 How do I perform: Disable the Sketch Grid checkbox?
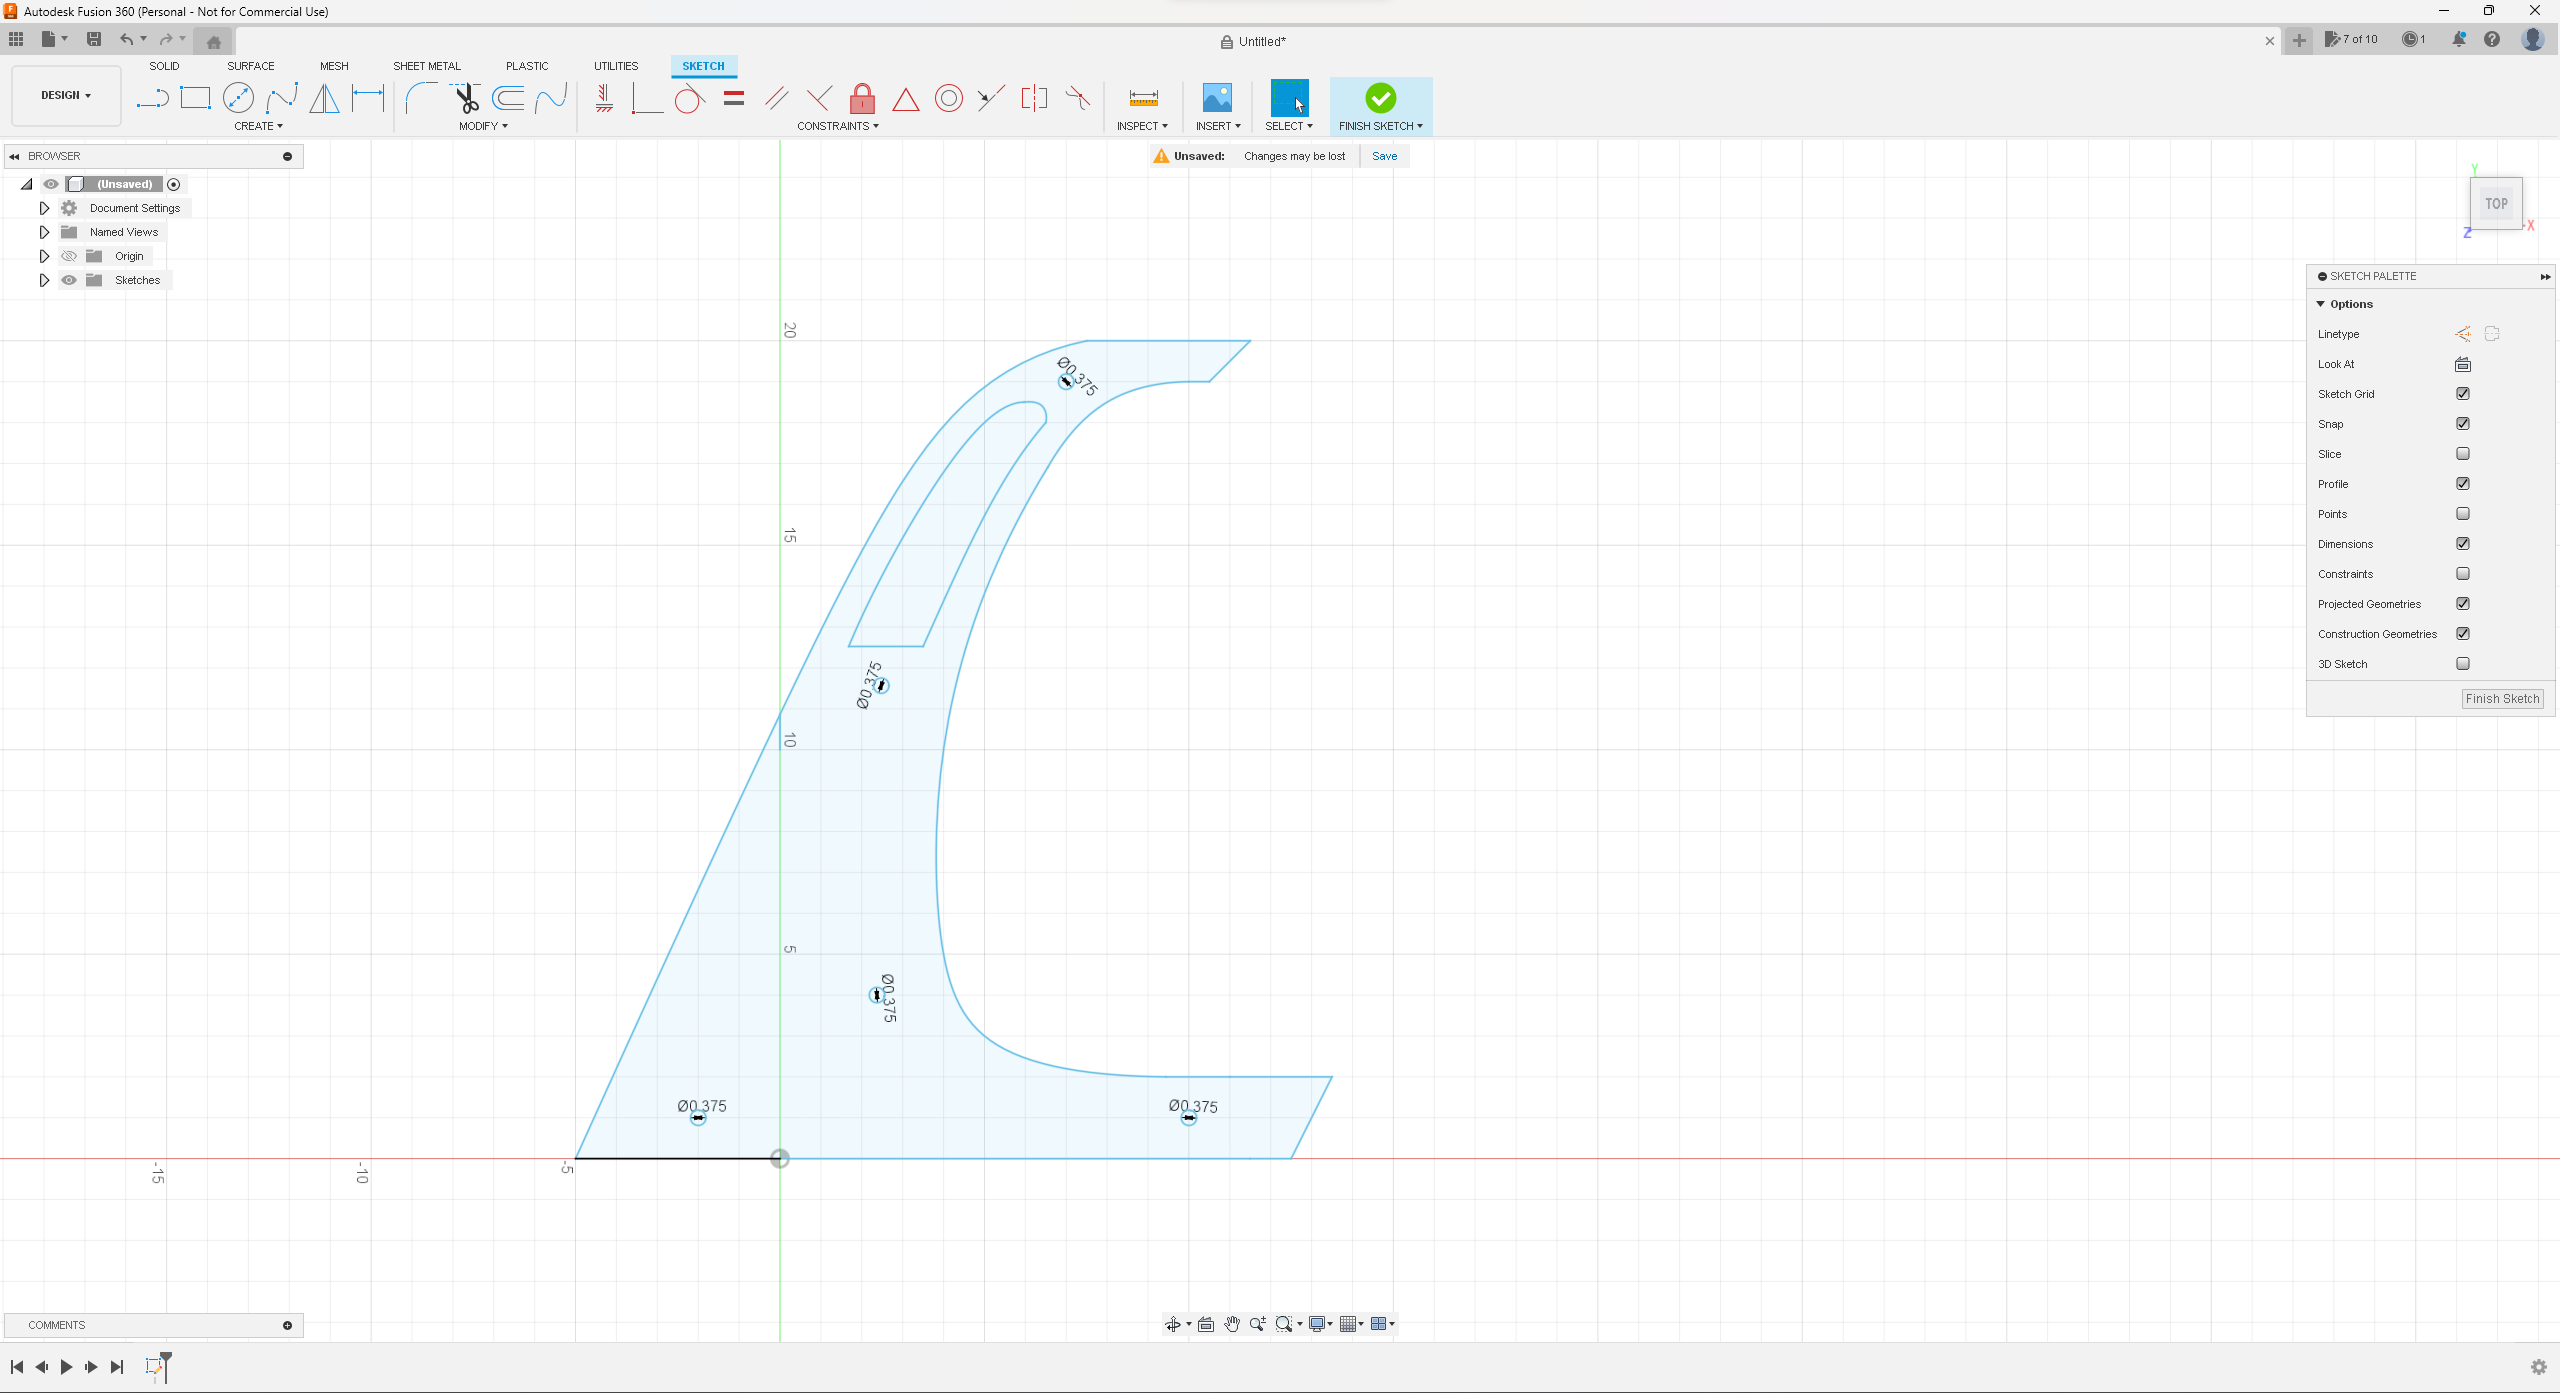point(2463,394)
